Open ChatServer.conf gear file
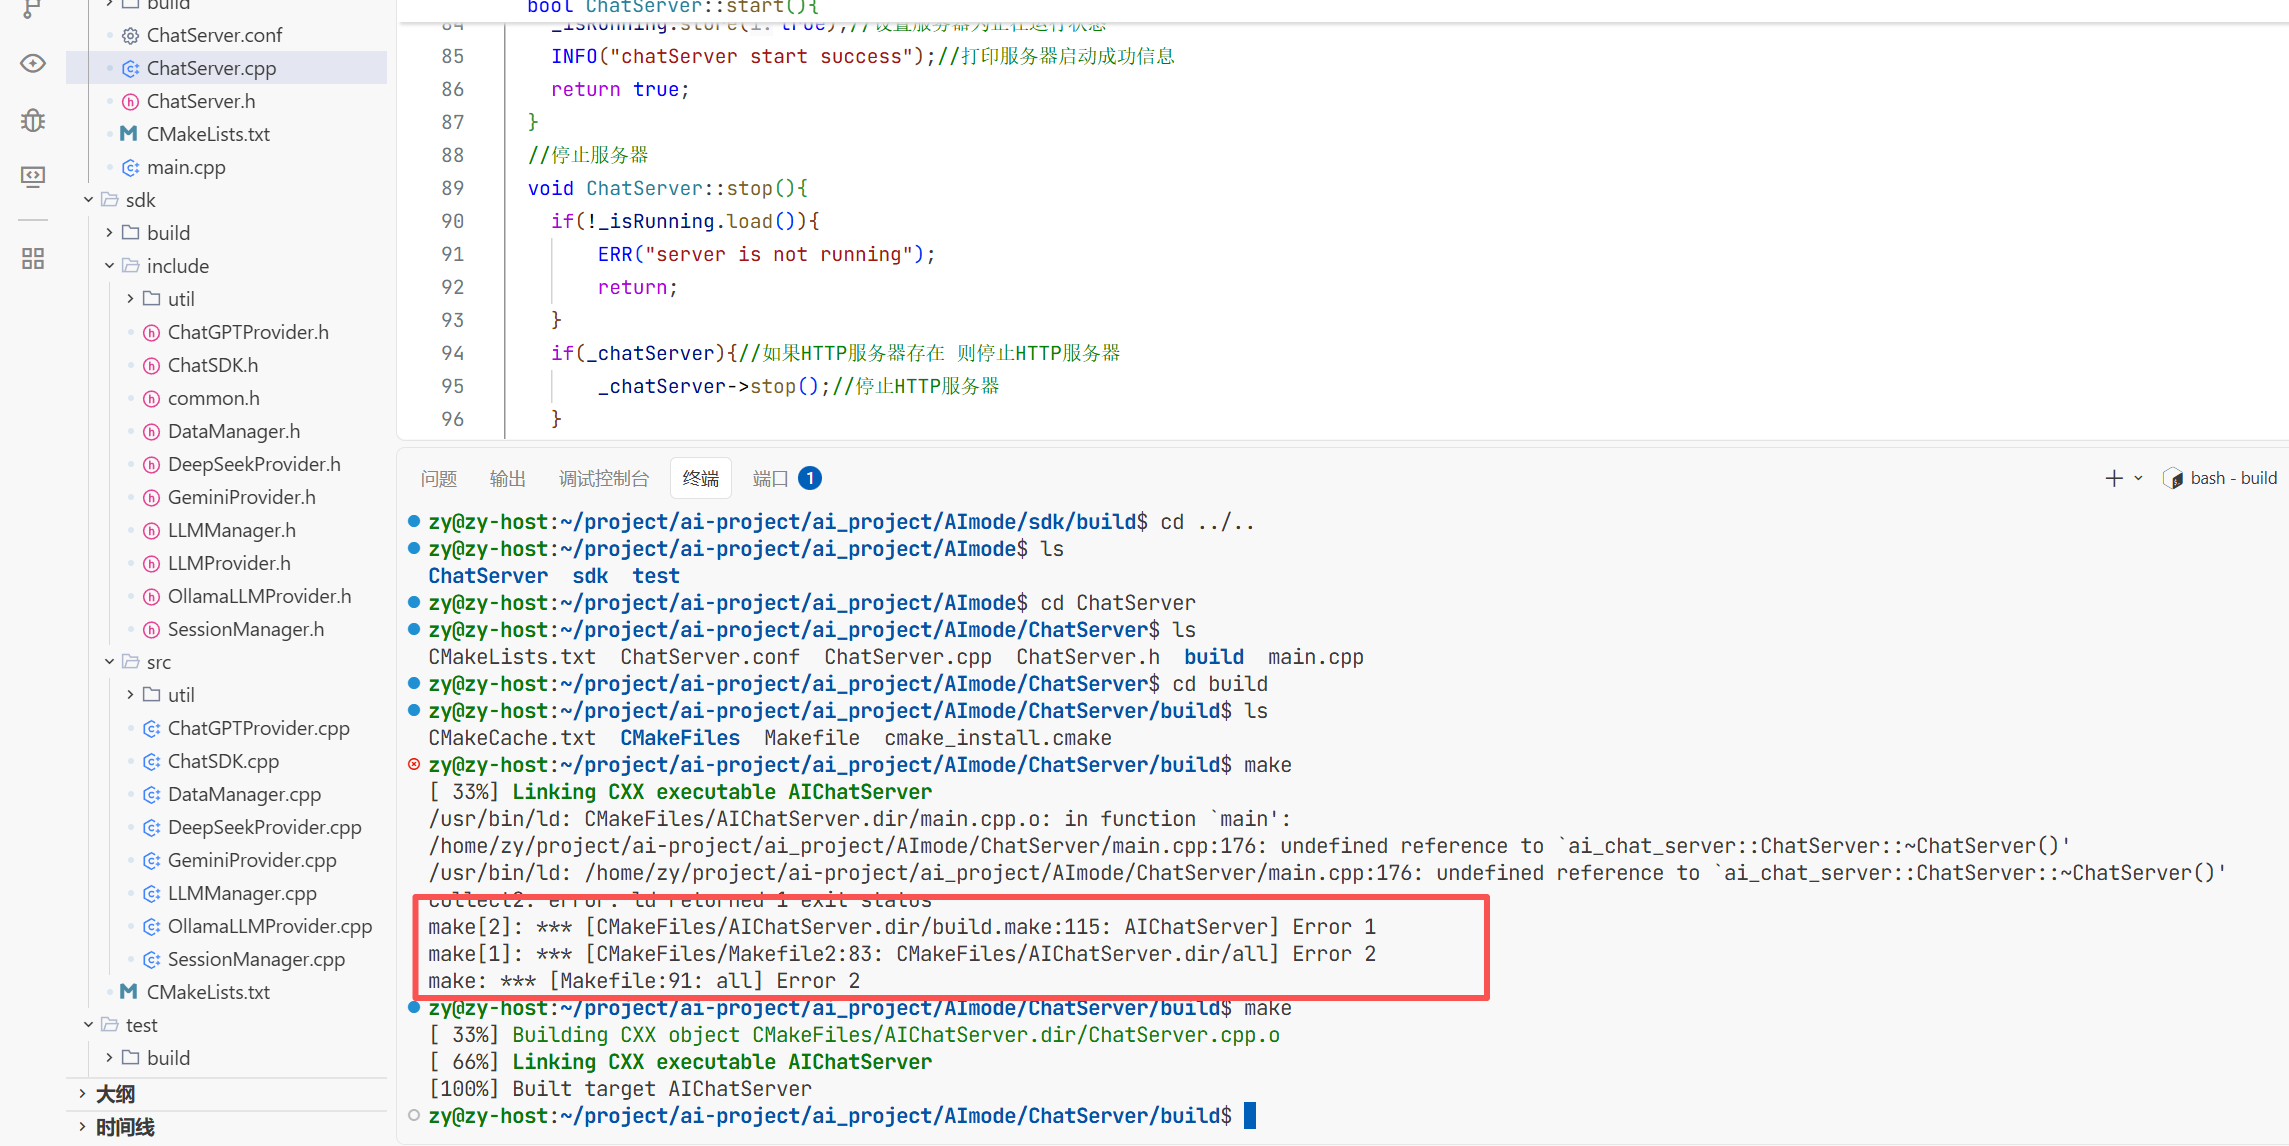 coord(214,35)
